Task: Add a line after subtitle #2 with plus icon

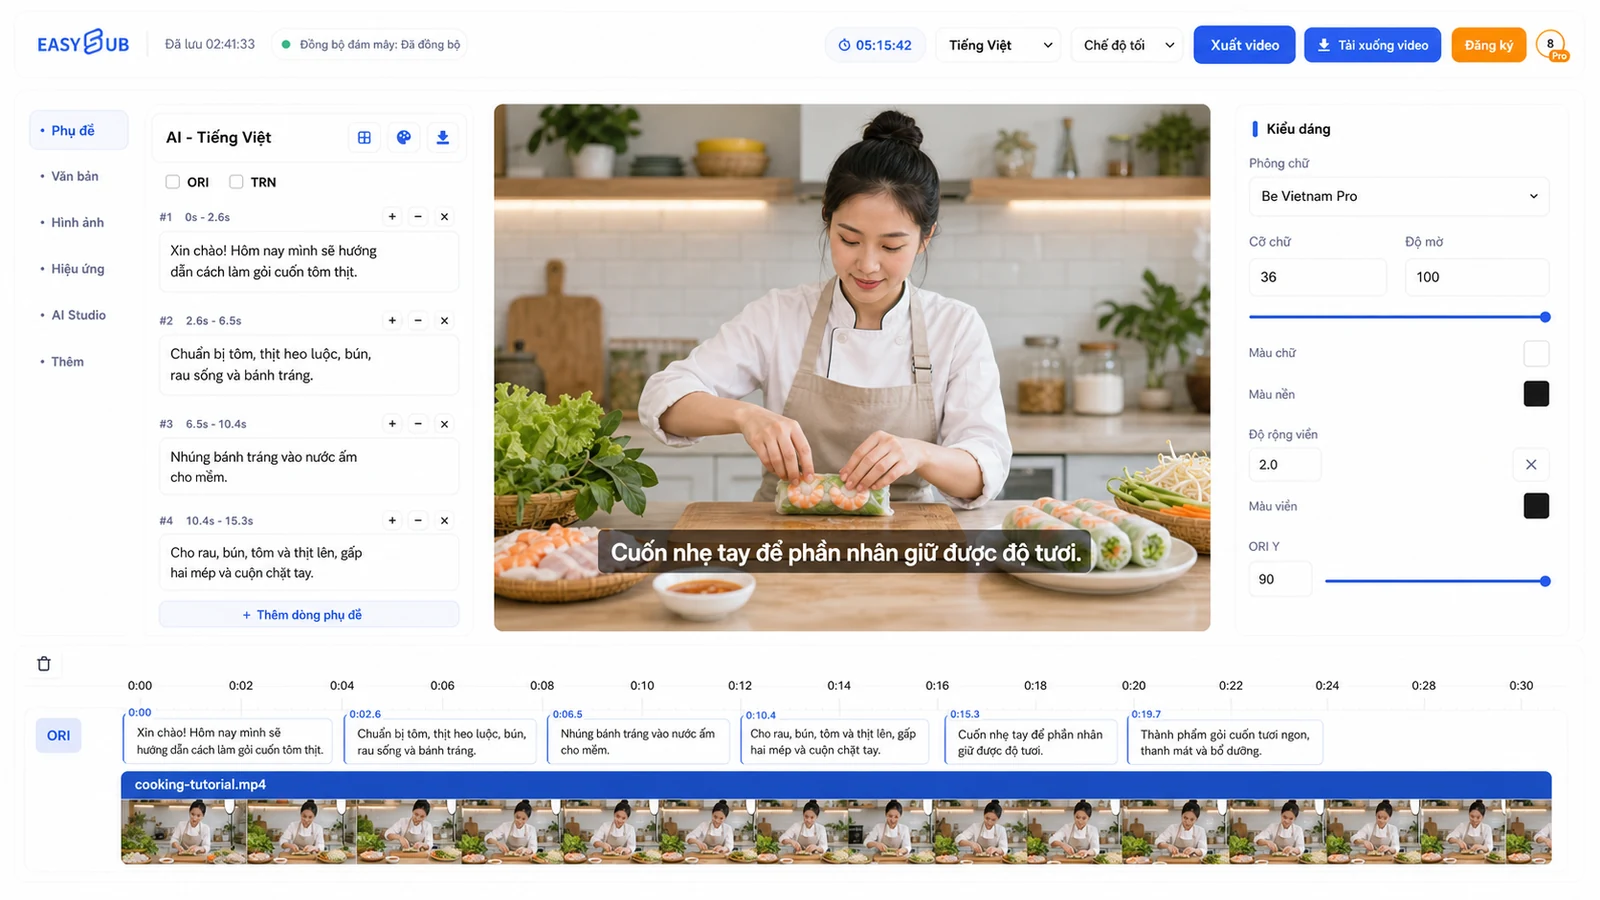Action: (392, 321)
